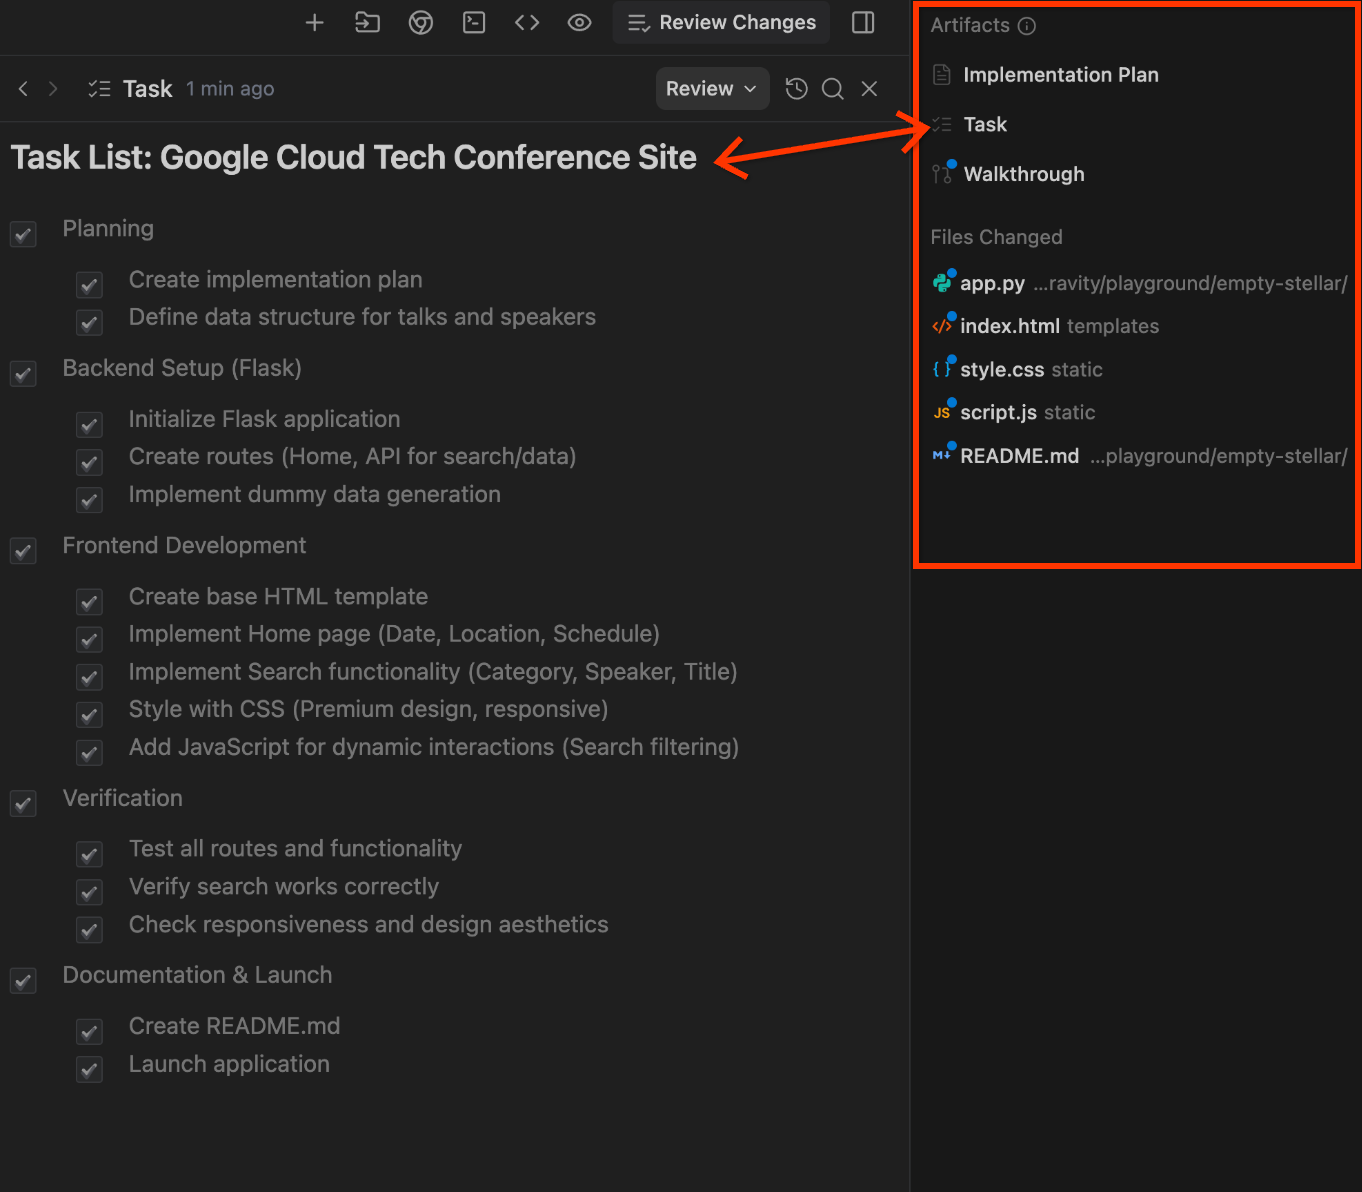Click the eye preview icon
Viewport: 1362px width, 1192px height.
[579, 22]
